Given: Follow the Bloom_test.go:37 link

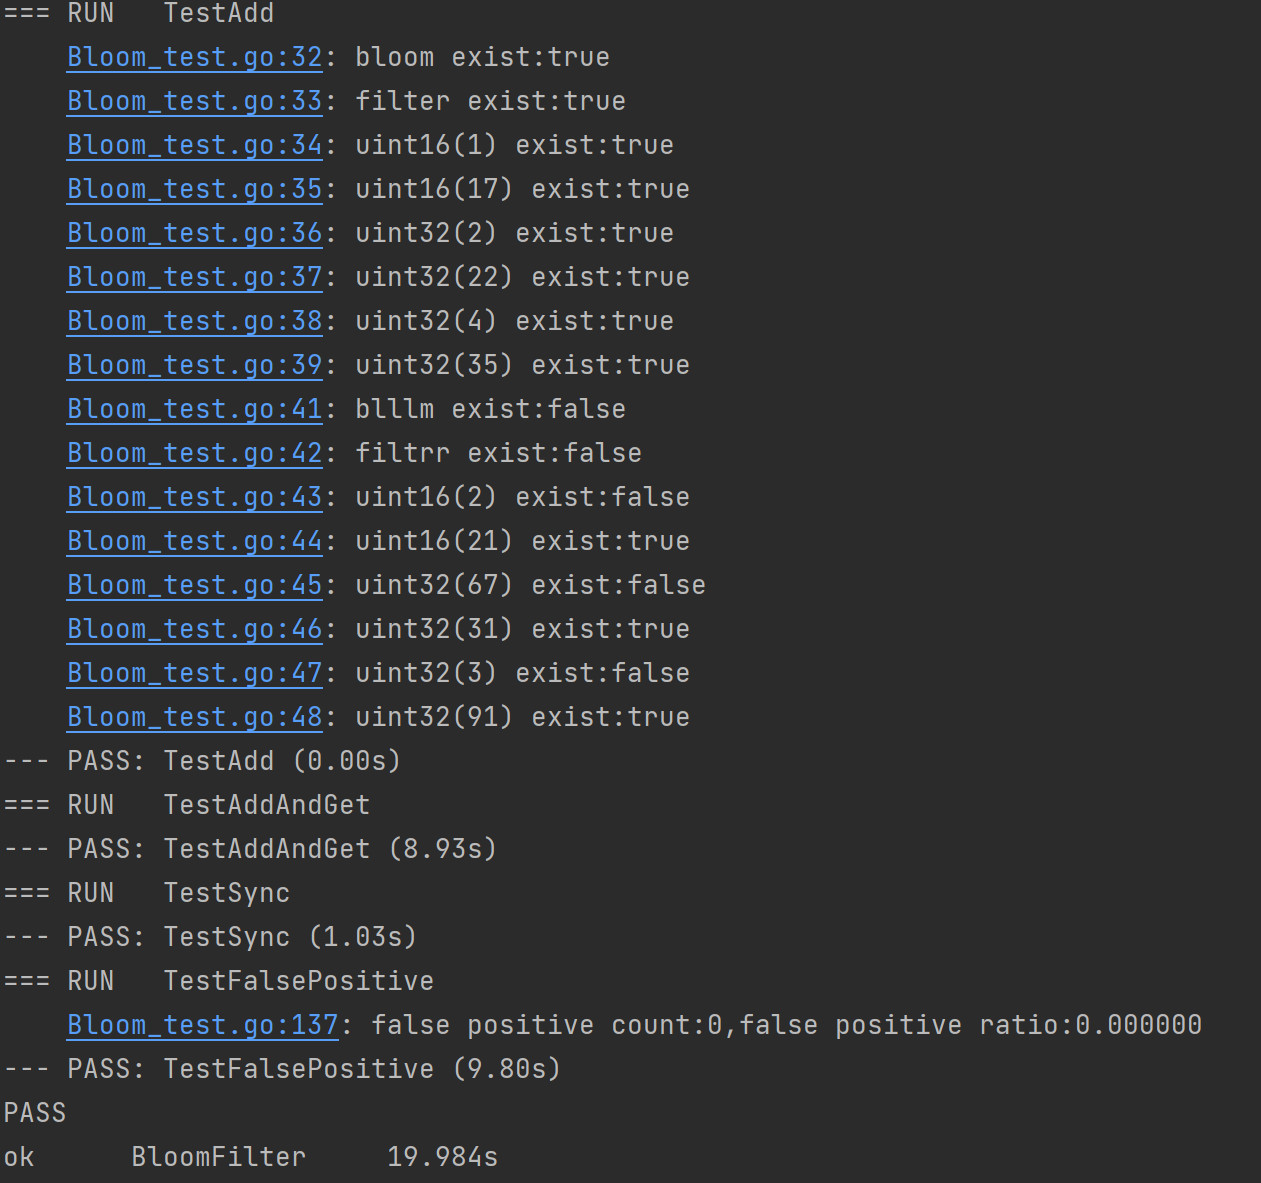Looking at the screenshot, I should click(x=194, y=277).
